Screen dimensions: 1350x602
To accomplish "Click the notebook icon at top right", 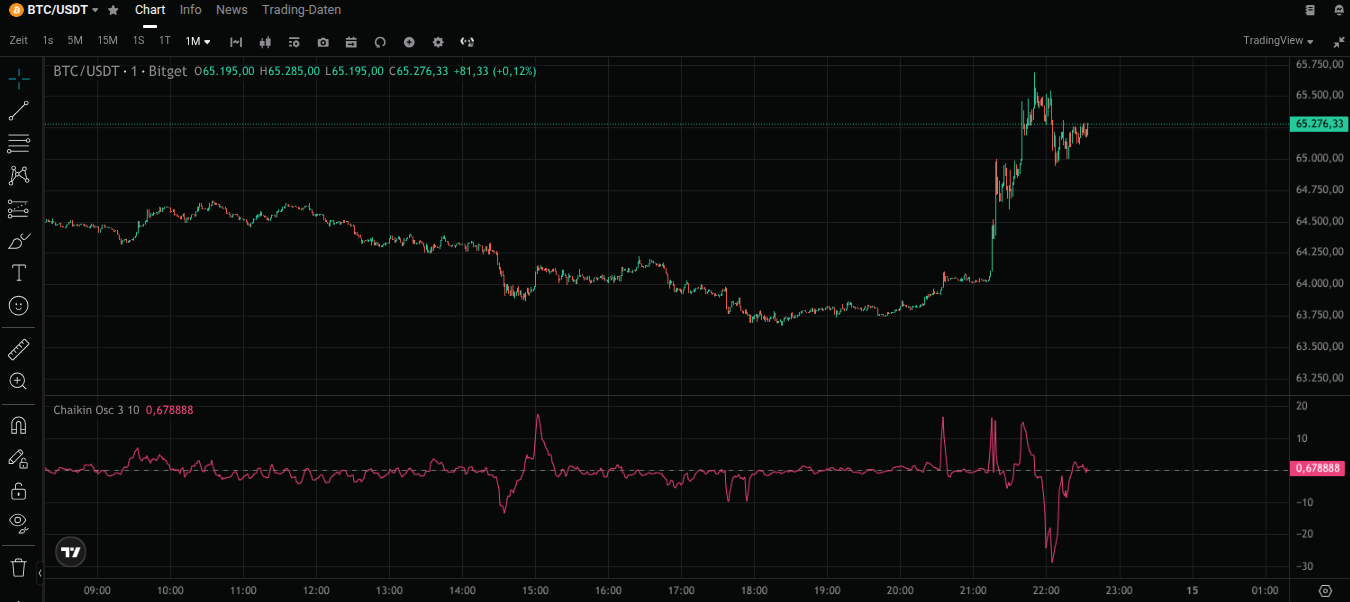I will pyautogui.click(x=1311, y=10).
